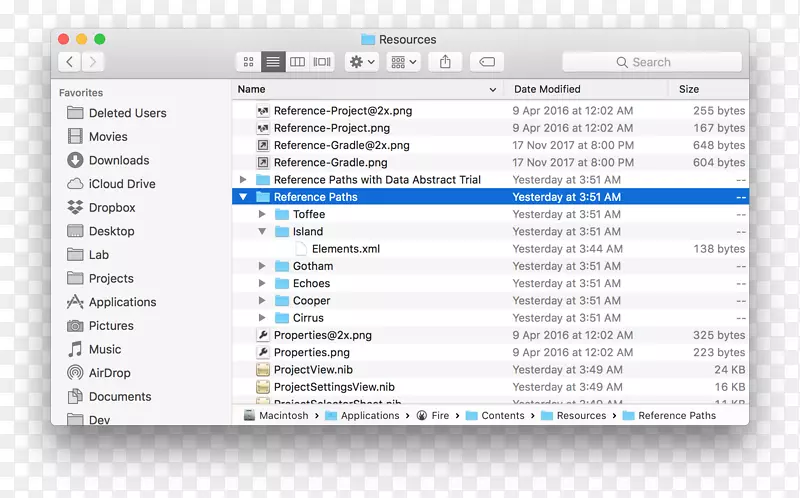Image resolution: width=800 pixels, height=498 pixels.
Task: Sort by Date Modified column header
Action: 547,89
